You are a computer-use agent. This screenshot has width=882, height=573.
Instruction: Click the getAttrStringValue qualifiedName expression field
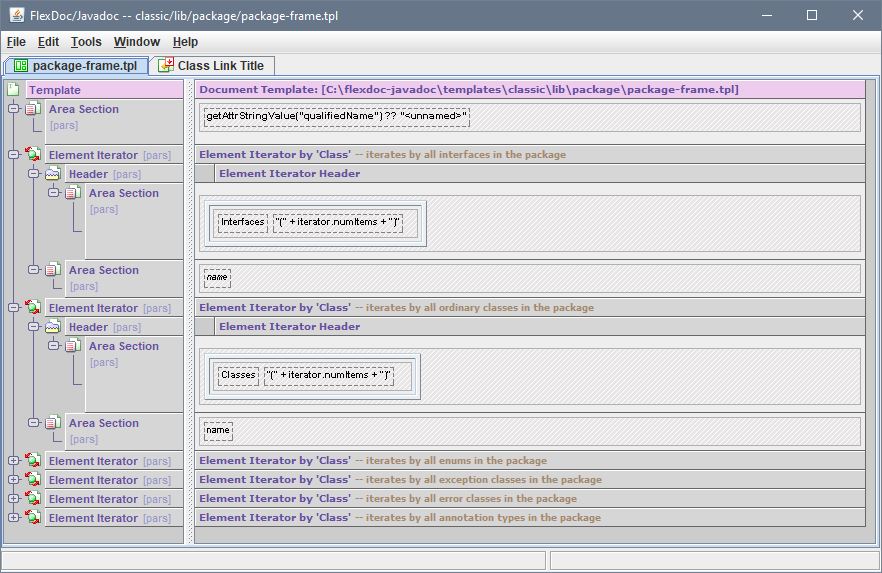pos(336,117)
